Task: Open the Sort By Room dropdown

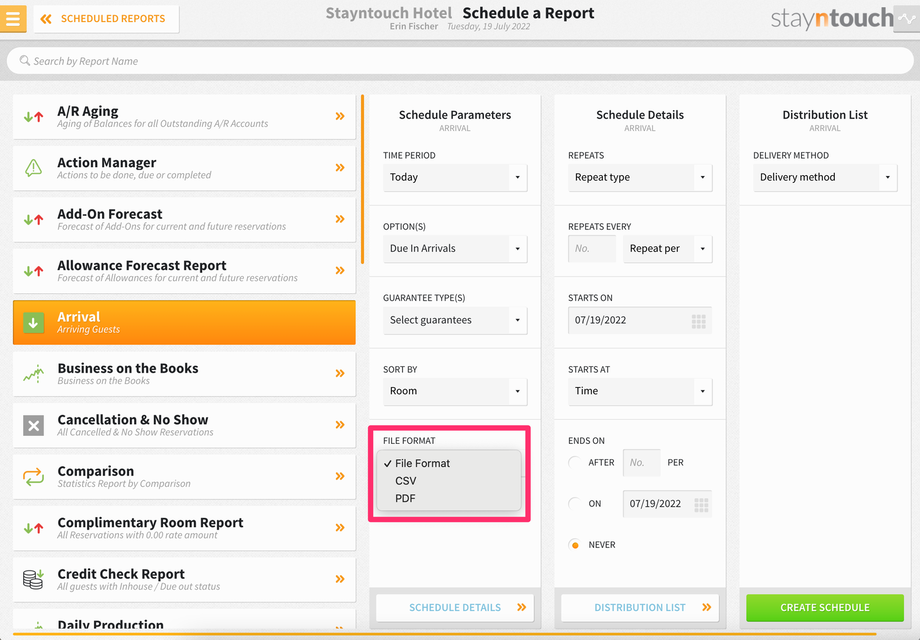Action: tap(455, 391)
